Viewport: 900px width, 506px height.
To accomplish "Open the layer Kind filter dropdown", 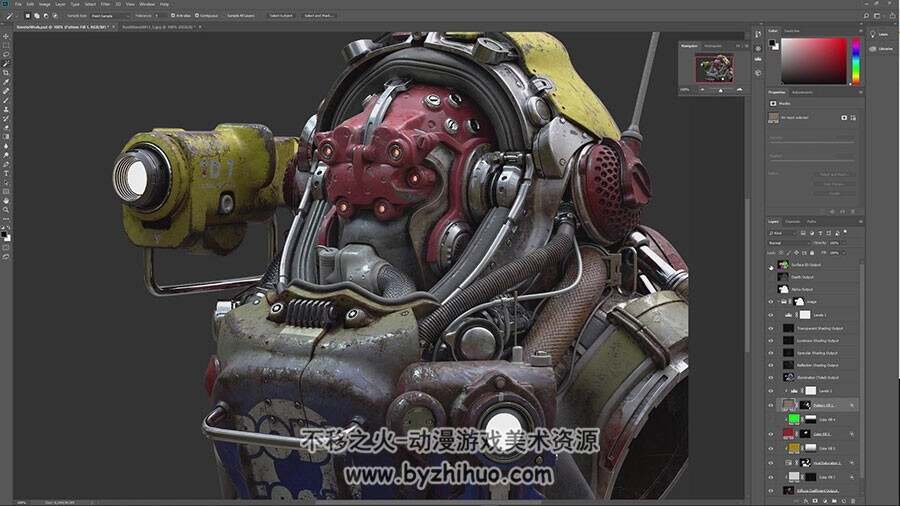I will pos(782,233).
